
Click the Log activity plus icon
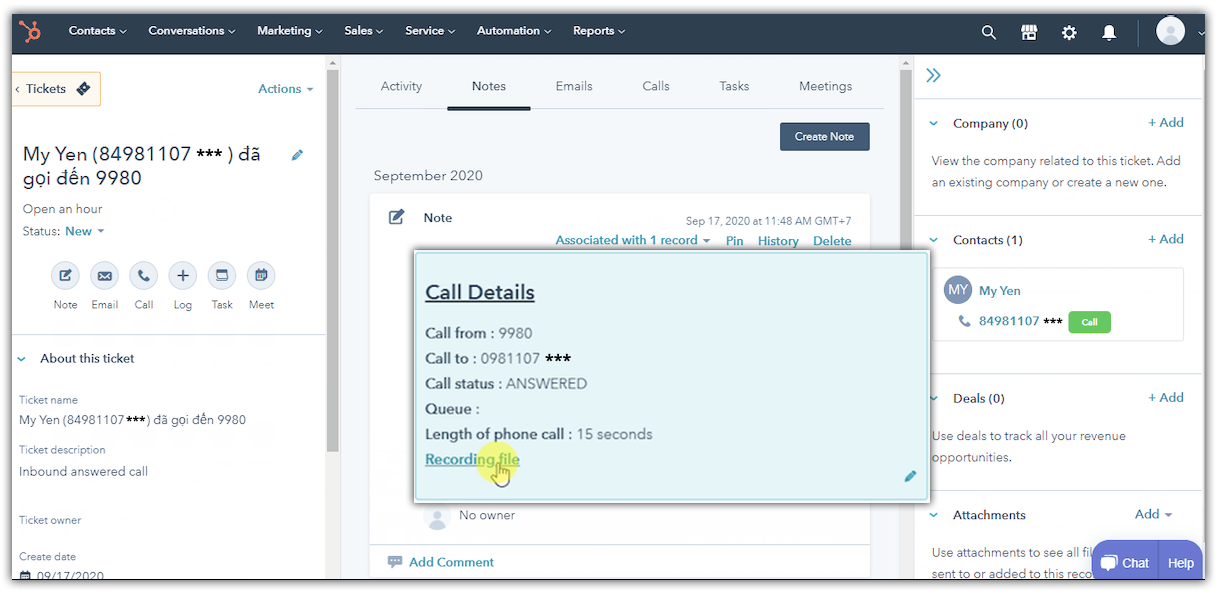(x=182, y=276)
